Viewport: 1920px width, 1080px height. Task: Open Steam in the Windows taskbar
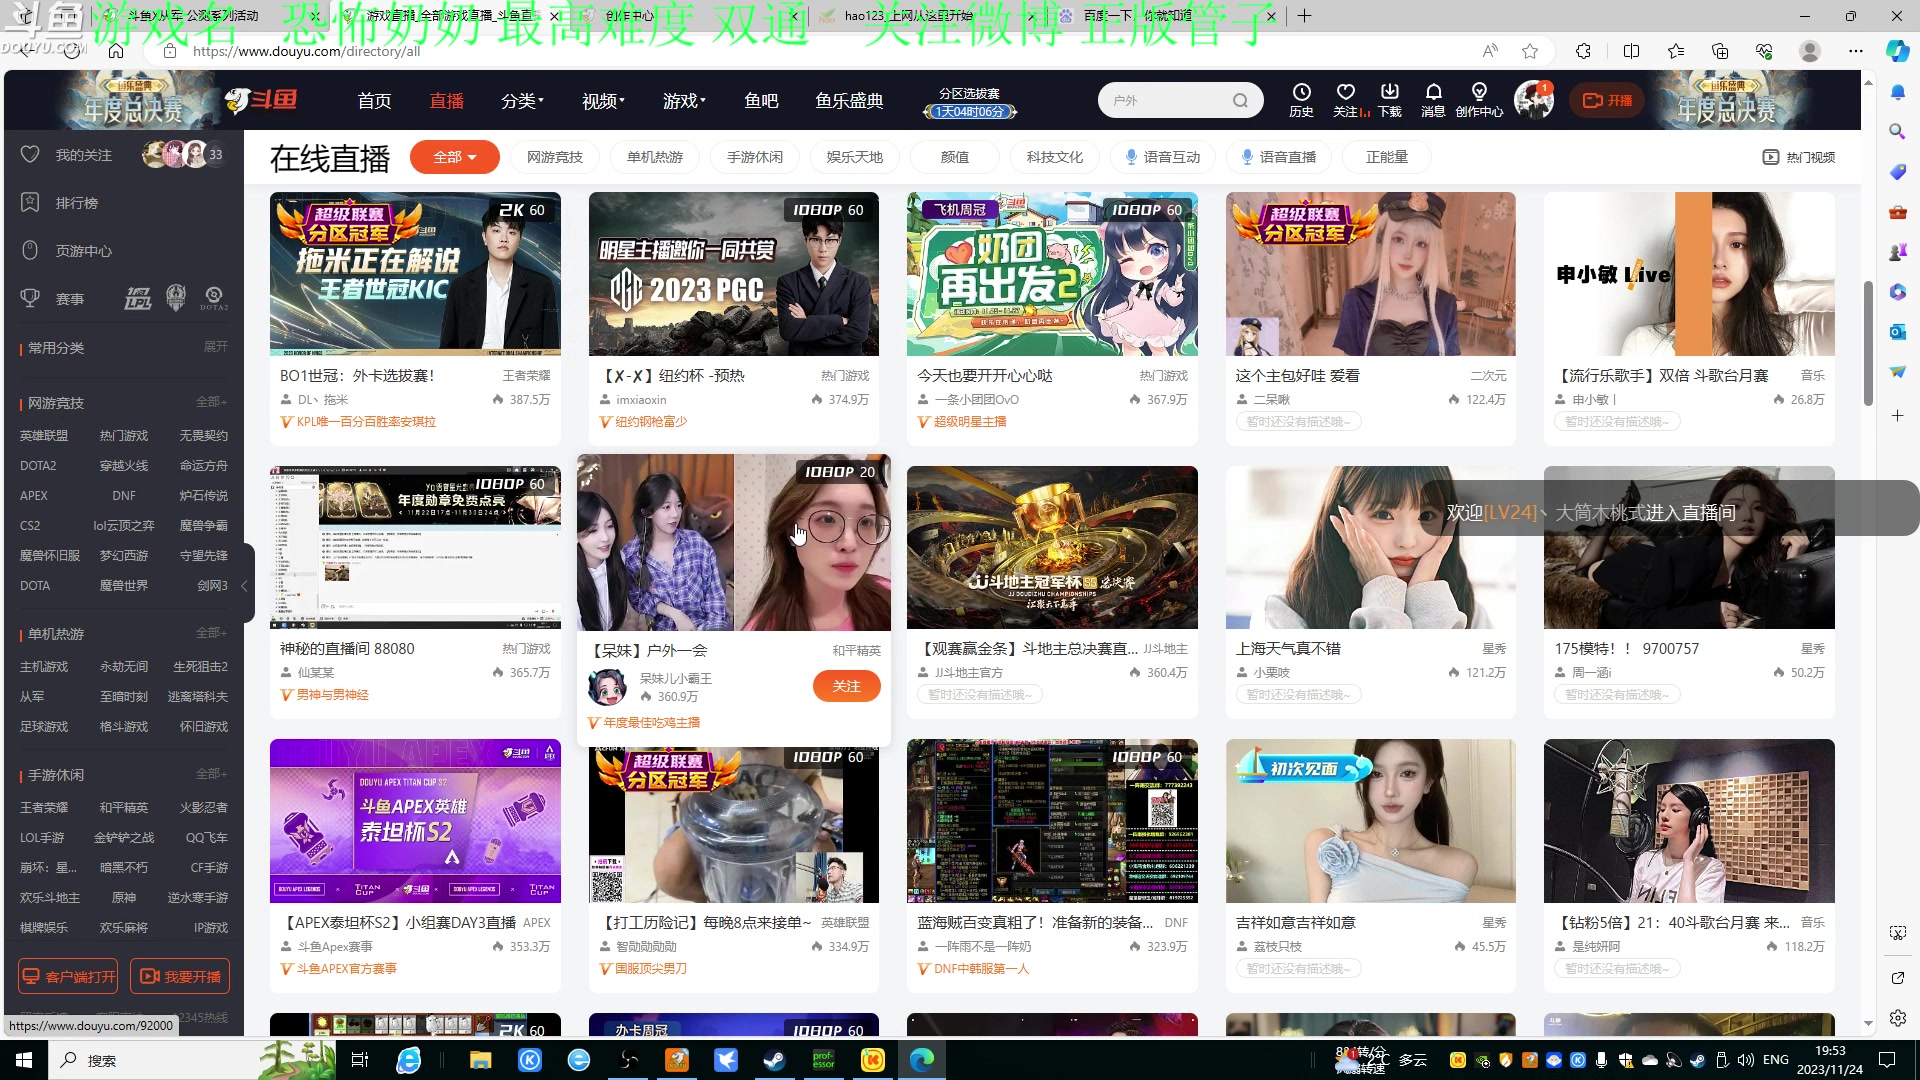pos(774,1060)
